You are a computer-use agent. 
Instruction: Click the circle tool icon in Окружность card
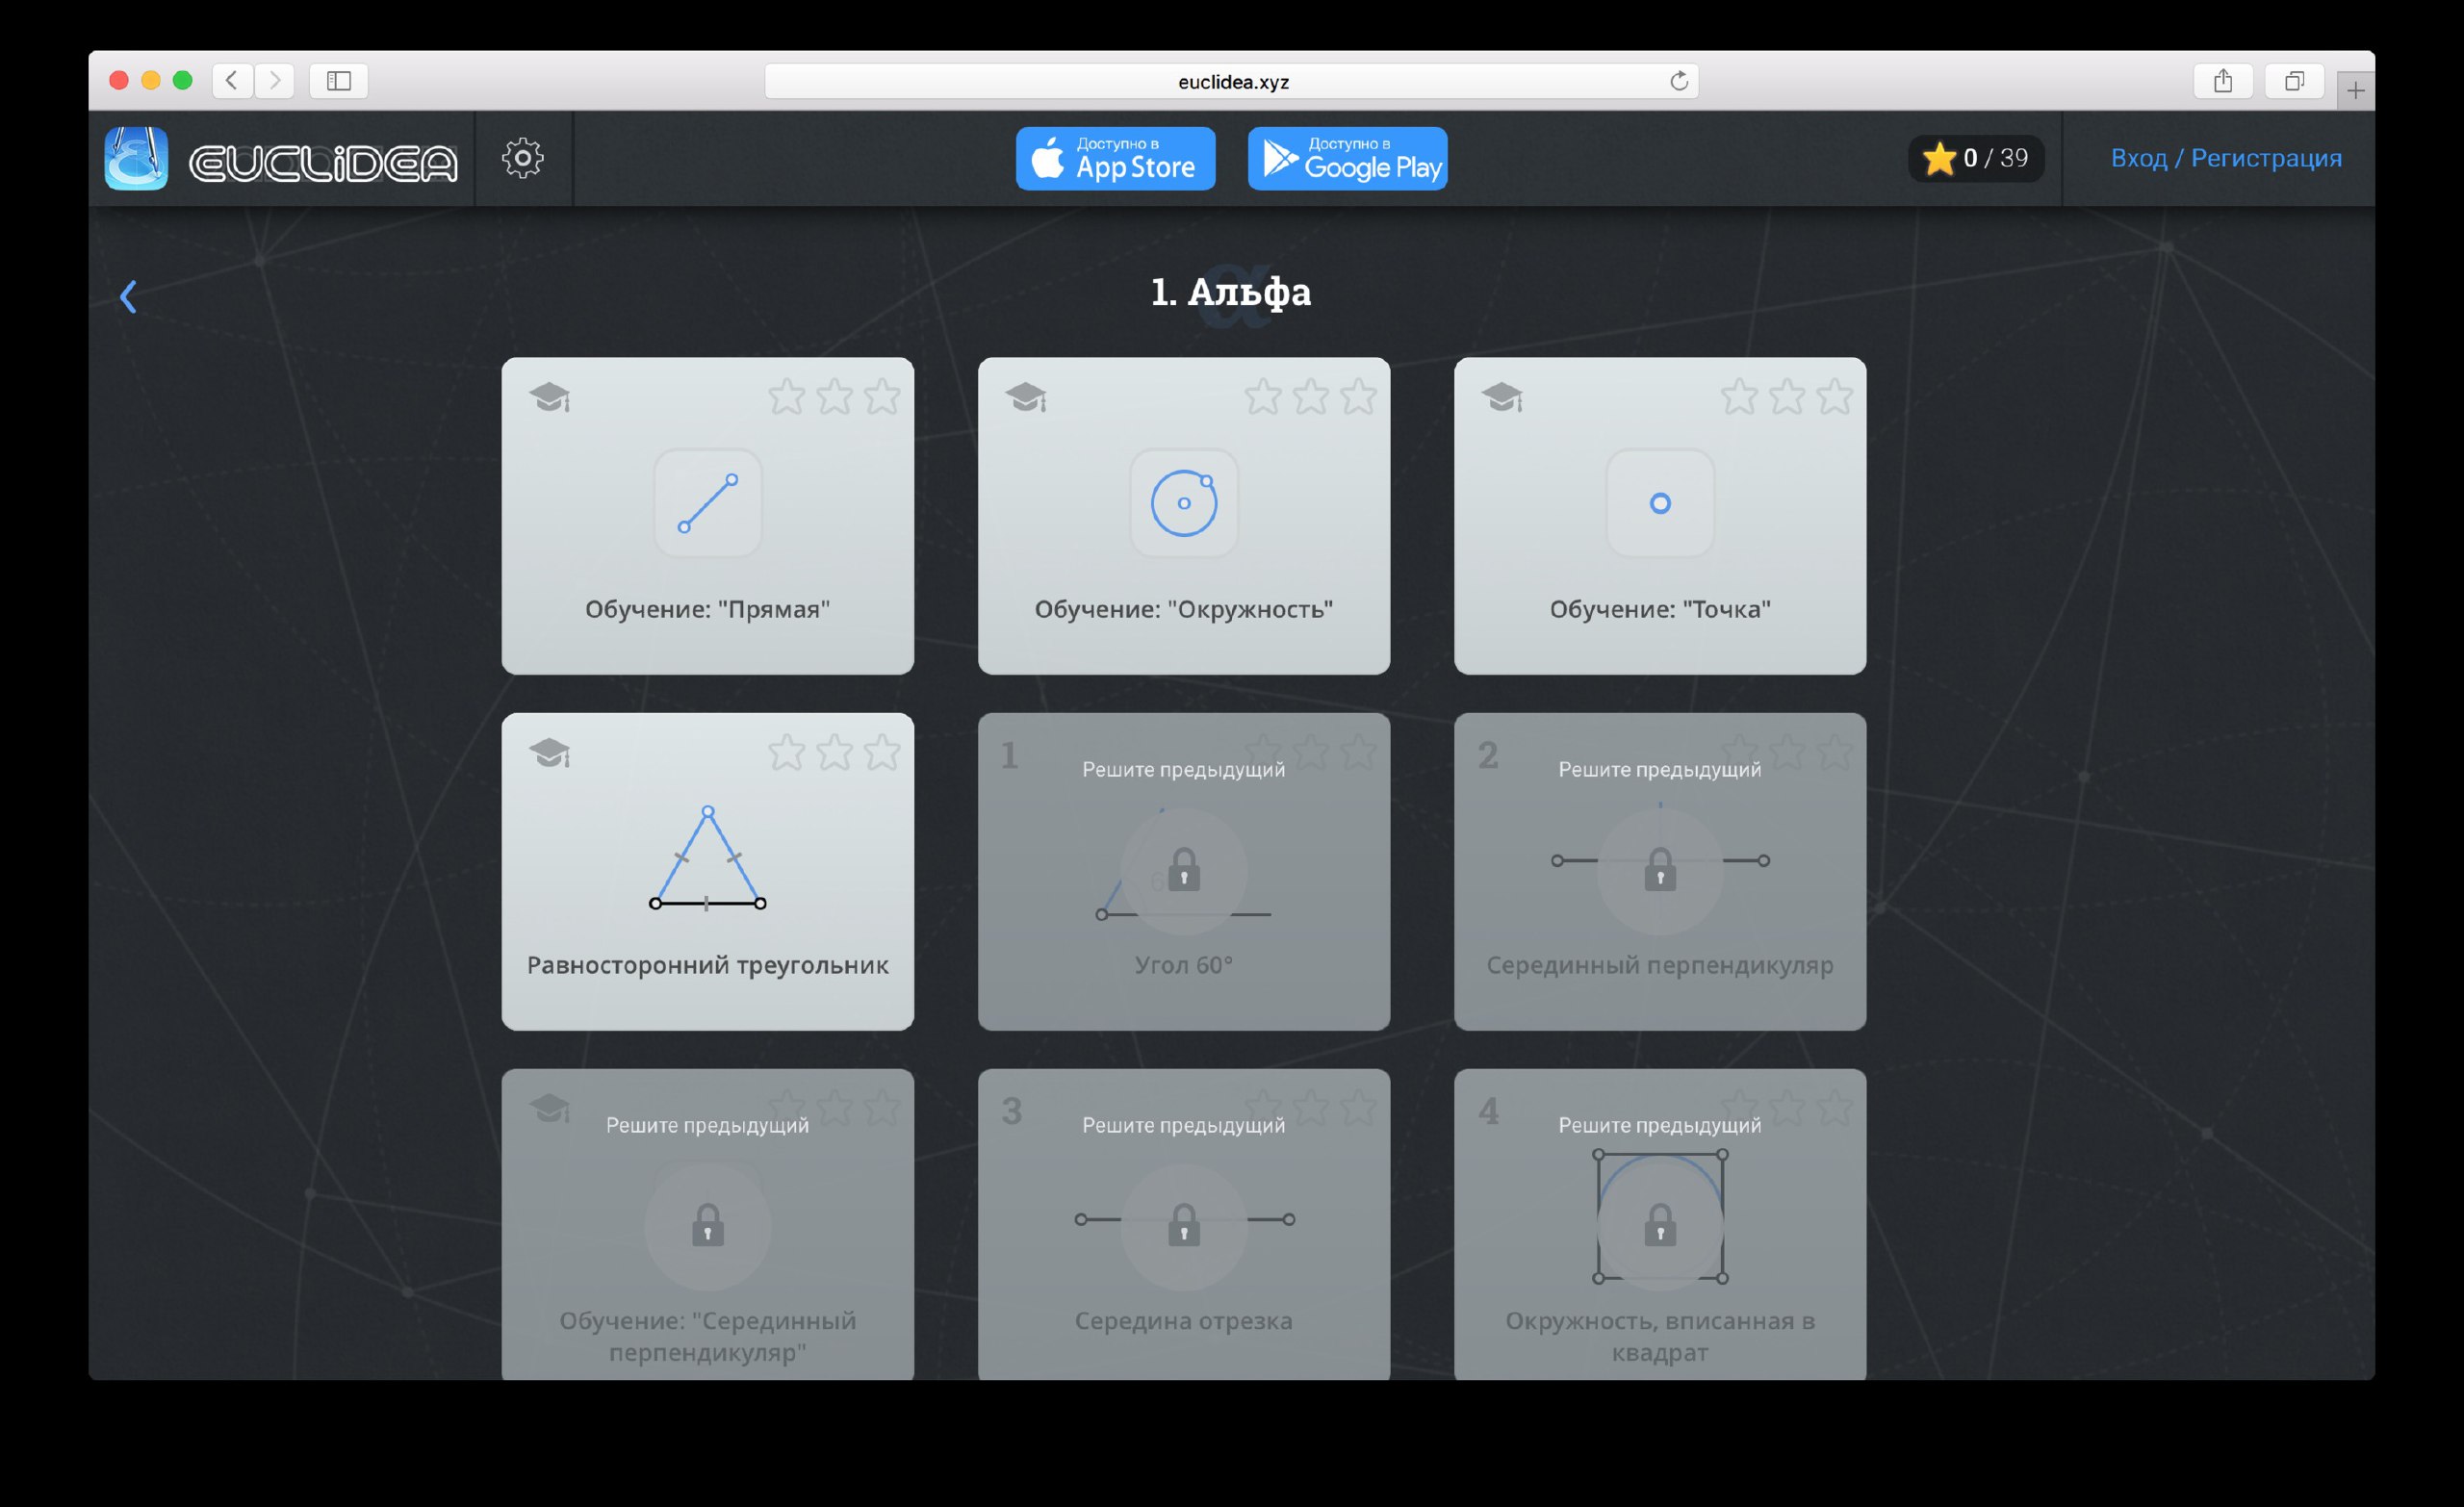coord(1183,503)
